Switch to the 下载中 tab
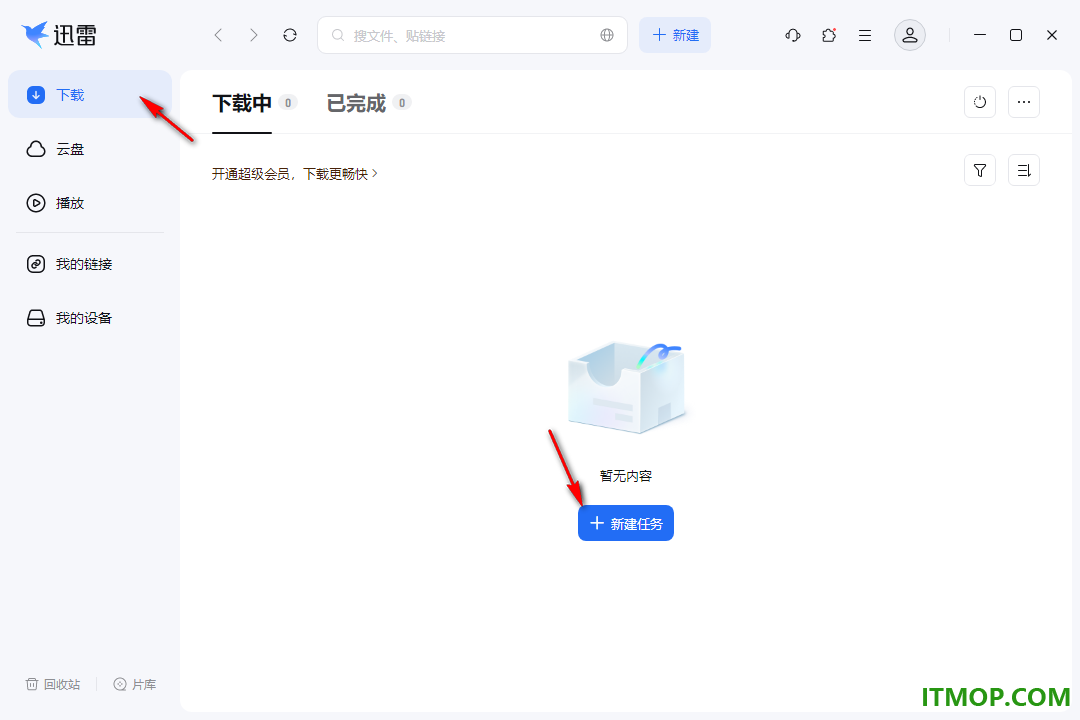The image size is (1080, 720). [242, 103]
